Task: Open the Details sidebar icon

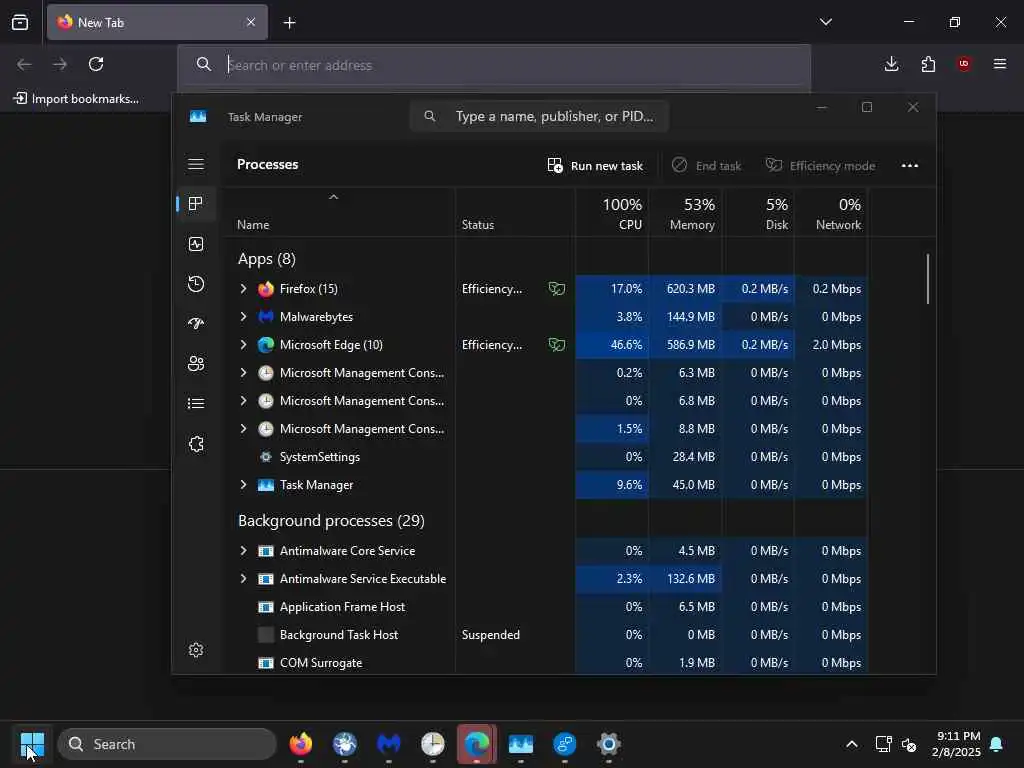Action: point(196,404)
